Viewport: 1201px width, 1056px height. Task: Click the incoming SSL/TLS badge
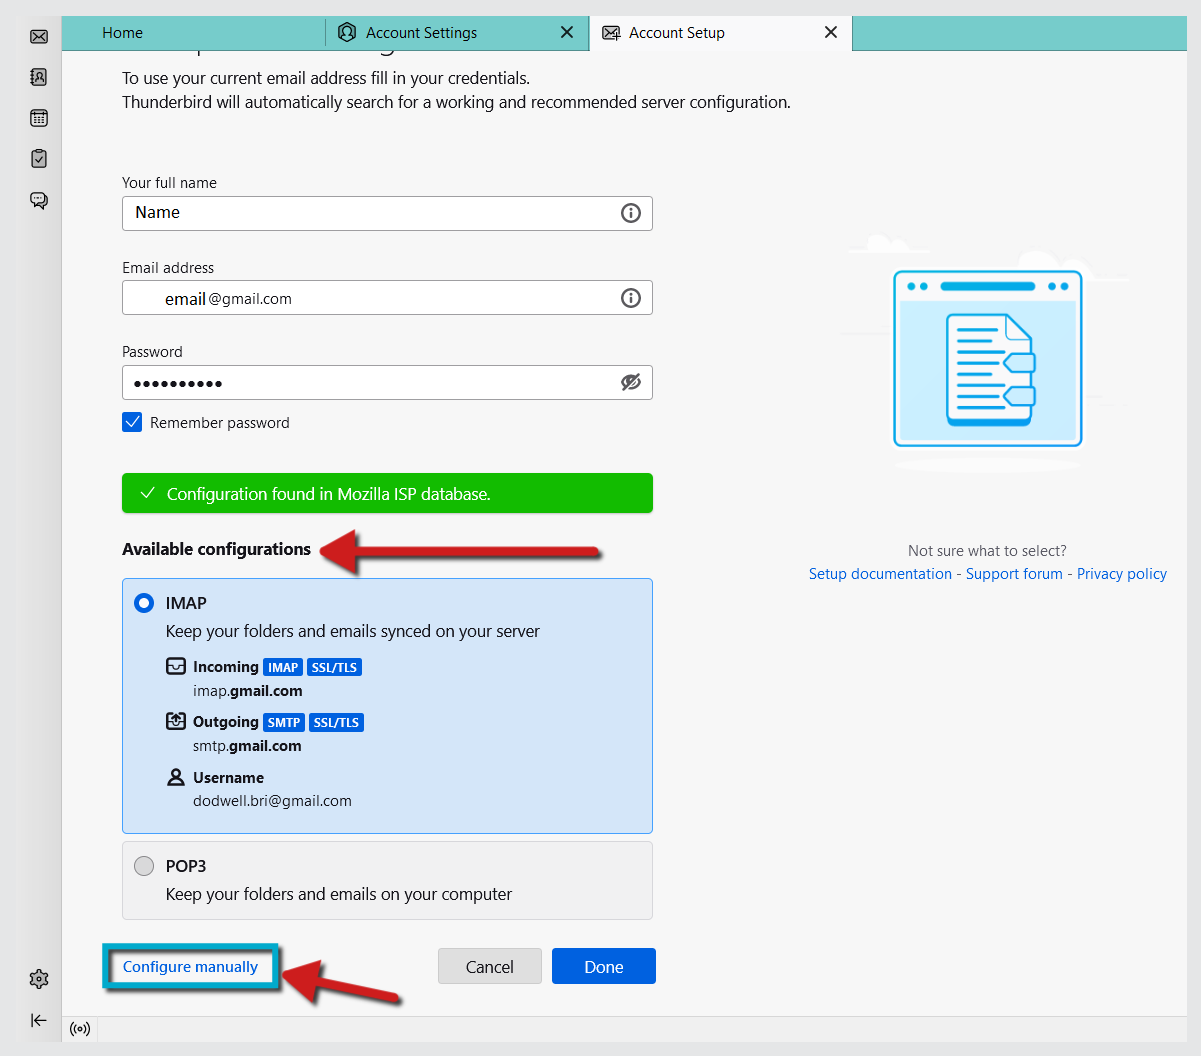click(334, 667)
